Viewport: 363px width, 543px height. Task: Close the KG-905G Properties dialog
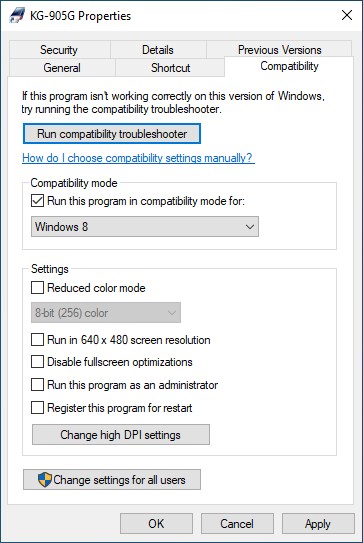[x=347, y=15]
